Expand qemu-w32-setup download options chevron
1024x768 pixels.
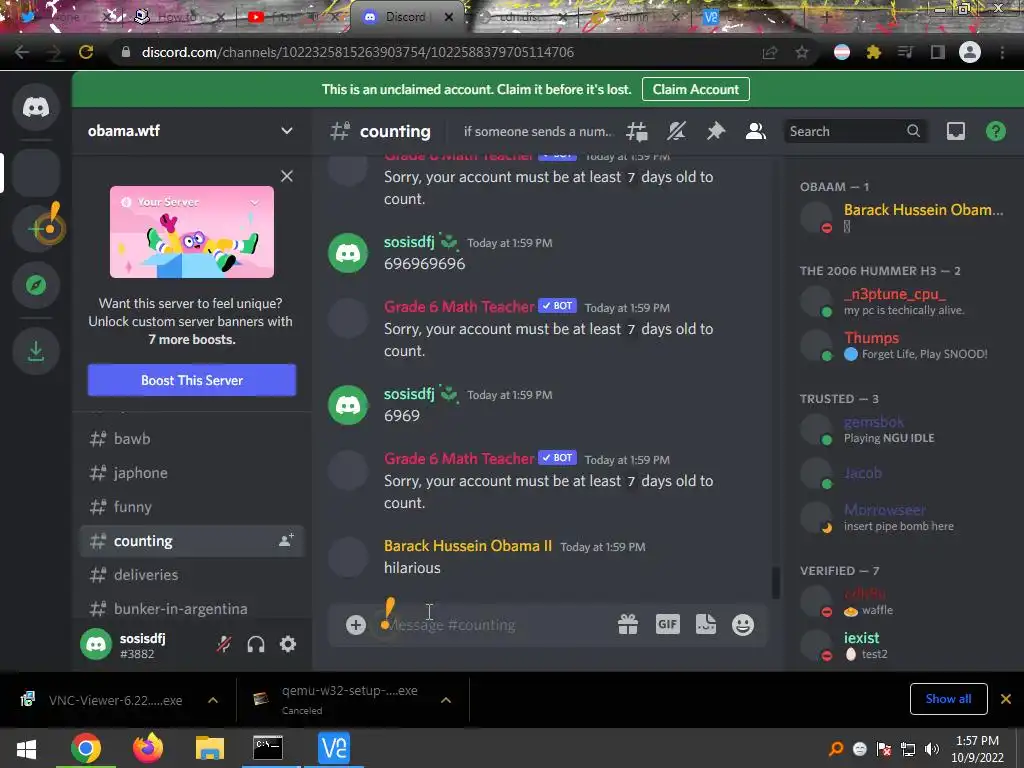(446, 700)
